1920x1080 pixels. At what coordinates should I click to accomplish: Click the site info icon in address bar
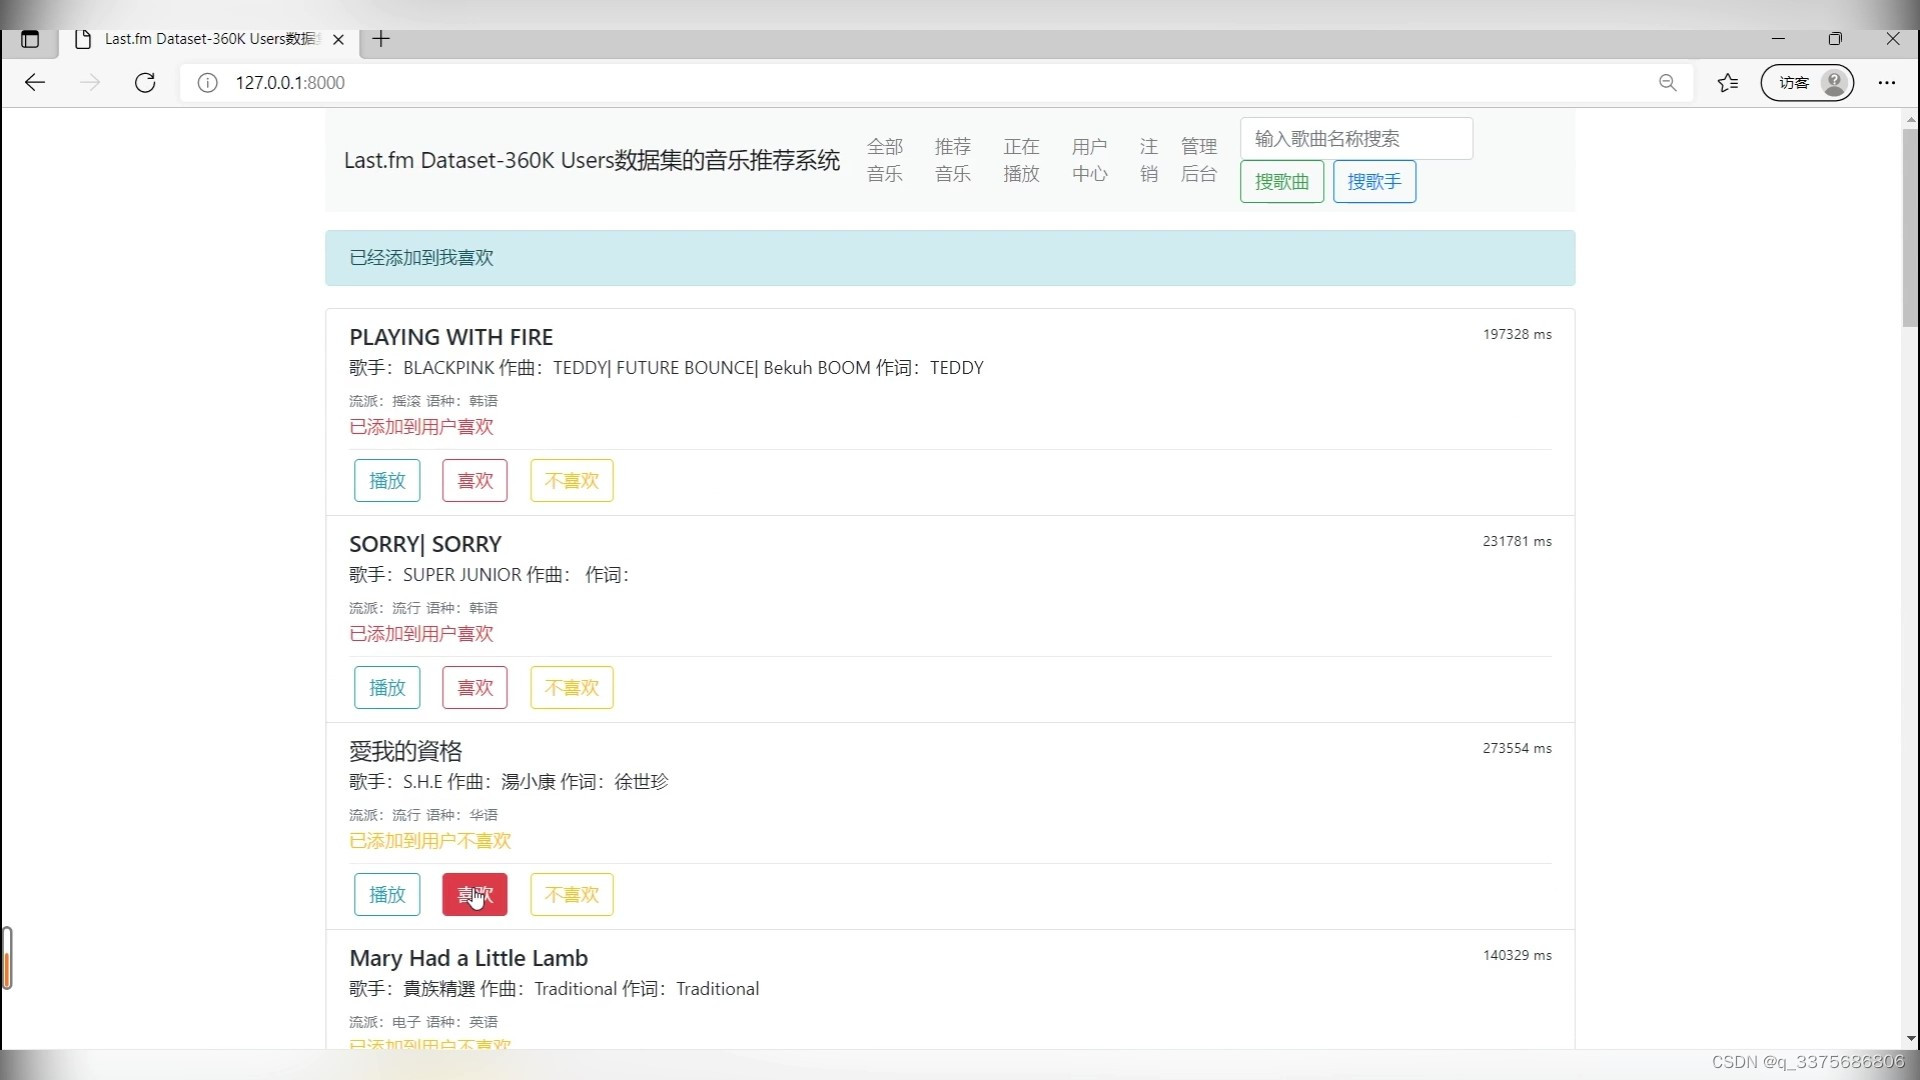pos(207,83)
